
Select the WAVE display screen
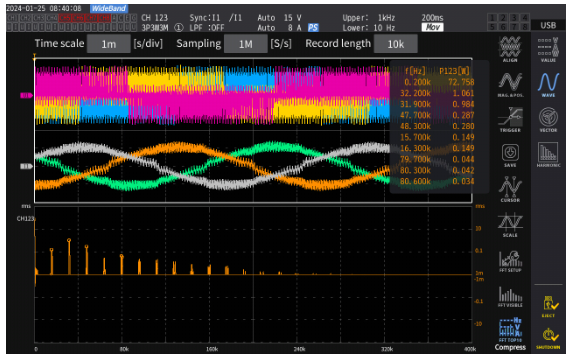coord(548,84)
